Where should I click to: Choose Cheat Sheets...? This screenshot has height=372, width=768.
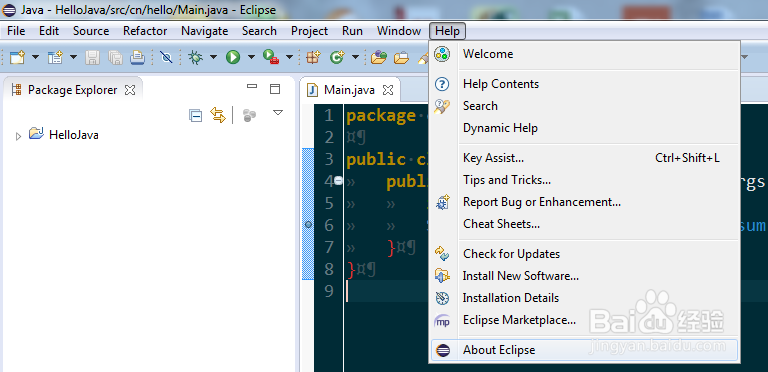coord(584,224)
